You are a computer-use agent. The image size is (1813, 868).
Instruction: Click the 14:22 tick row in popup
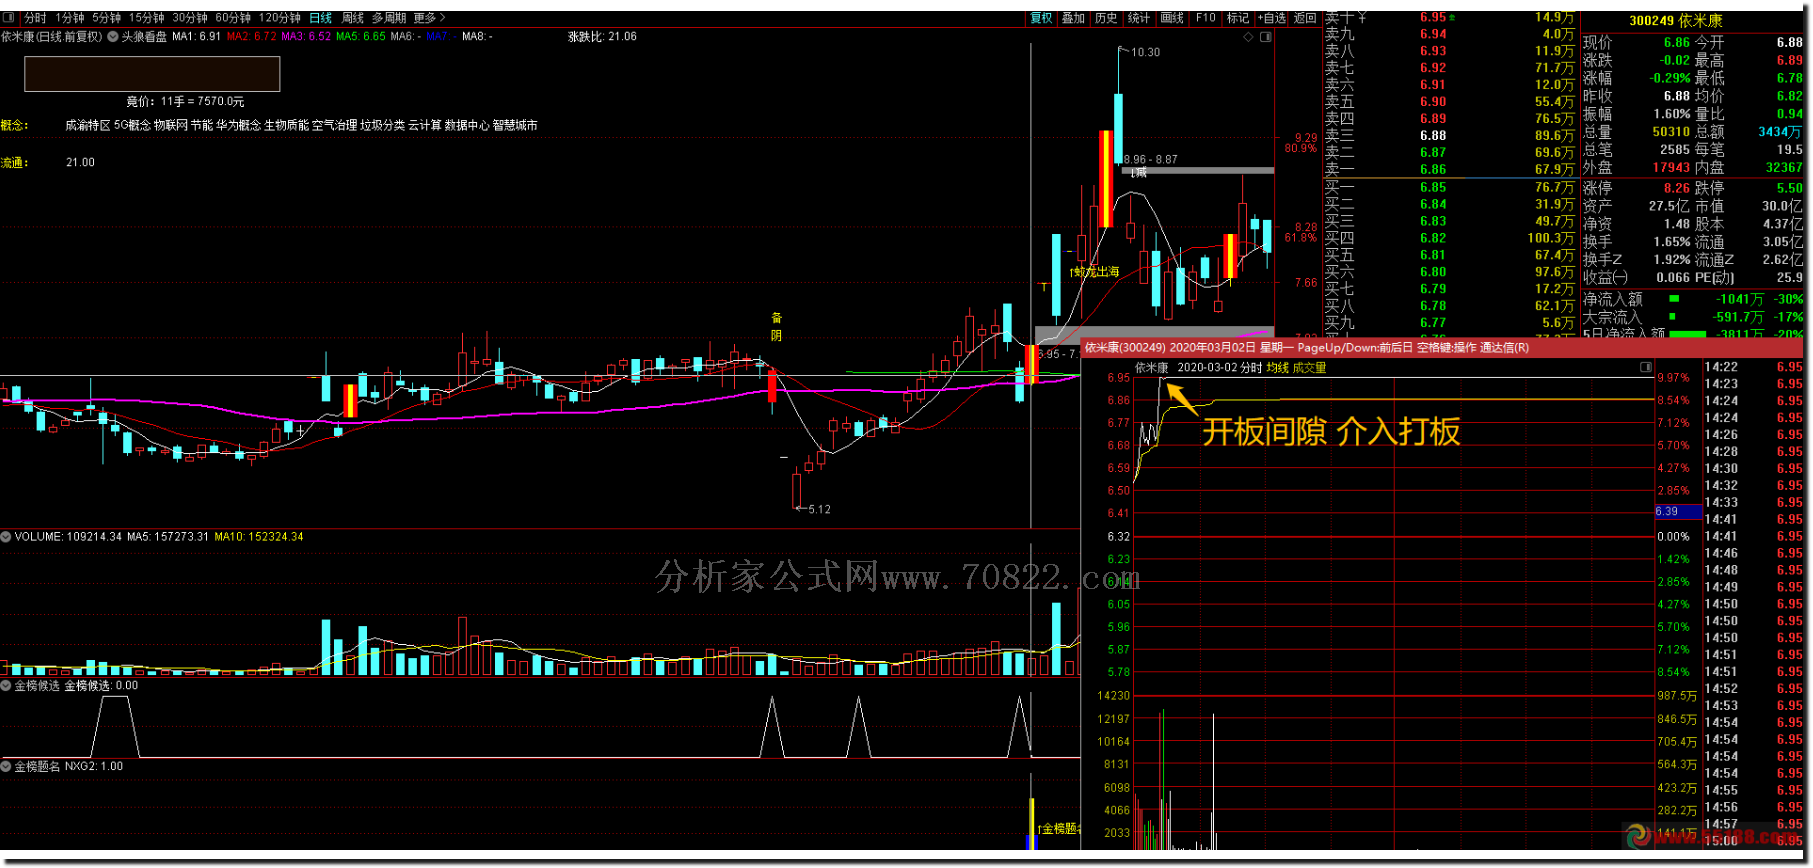point(1754,367)
